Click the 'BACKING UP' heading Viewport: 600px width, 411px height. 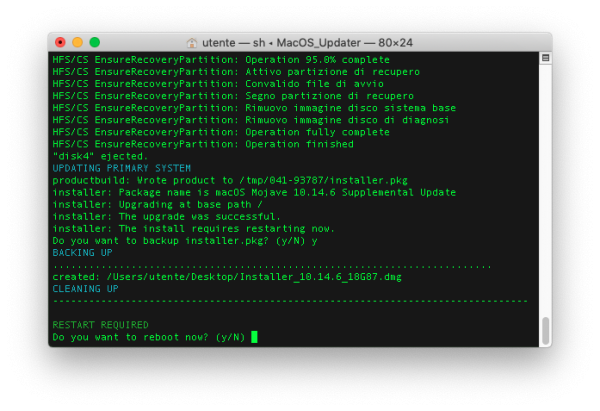tap(82, 253)
